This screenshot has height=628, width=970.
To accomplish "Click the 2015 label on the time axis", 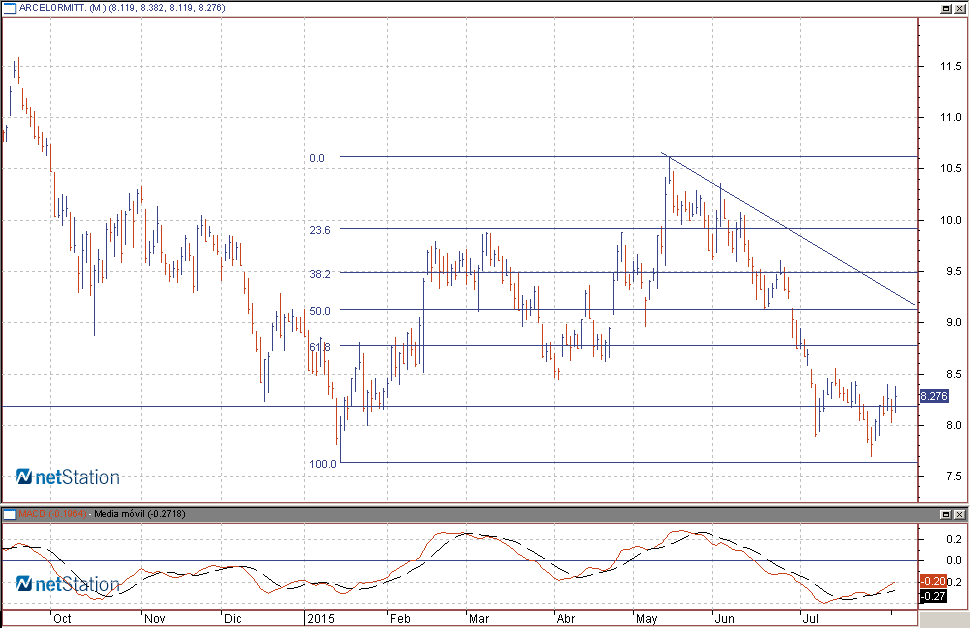I will click(320, 618).
